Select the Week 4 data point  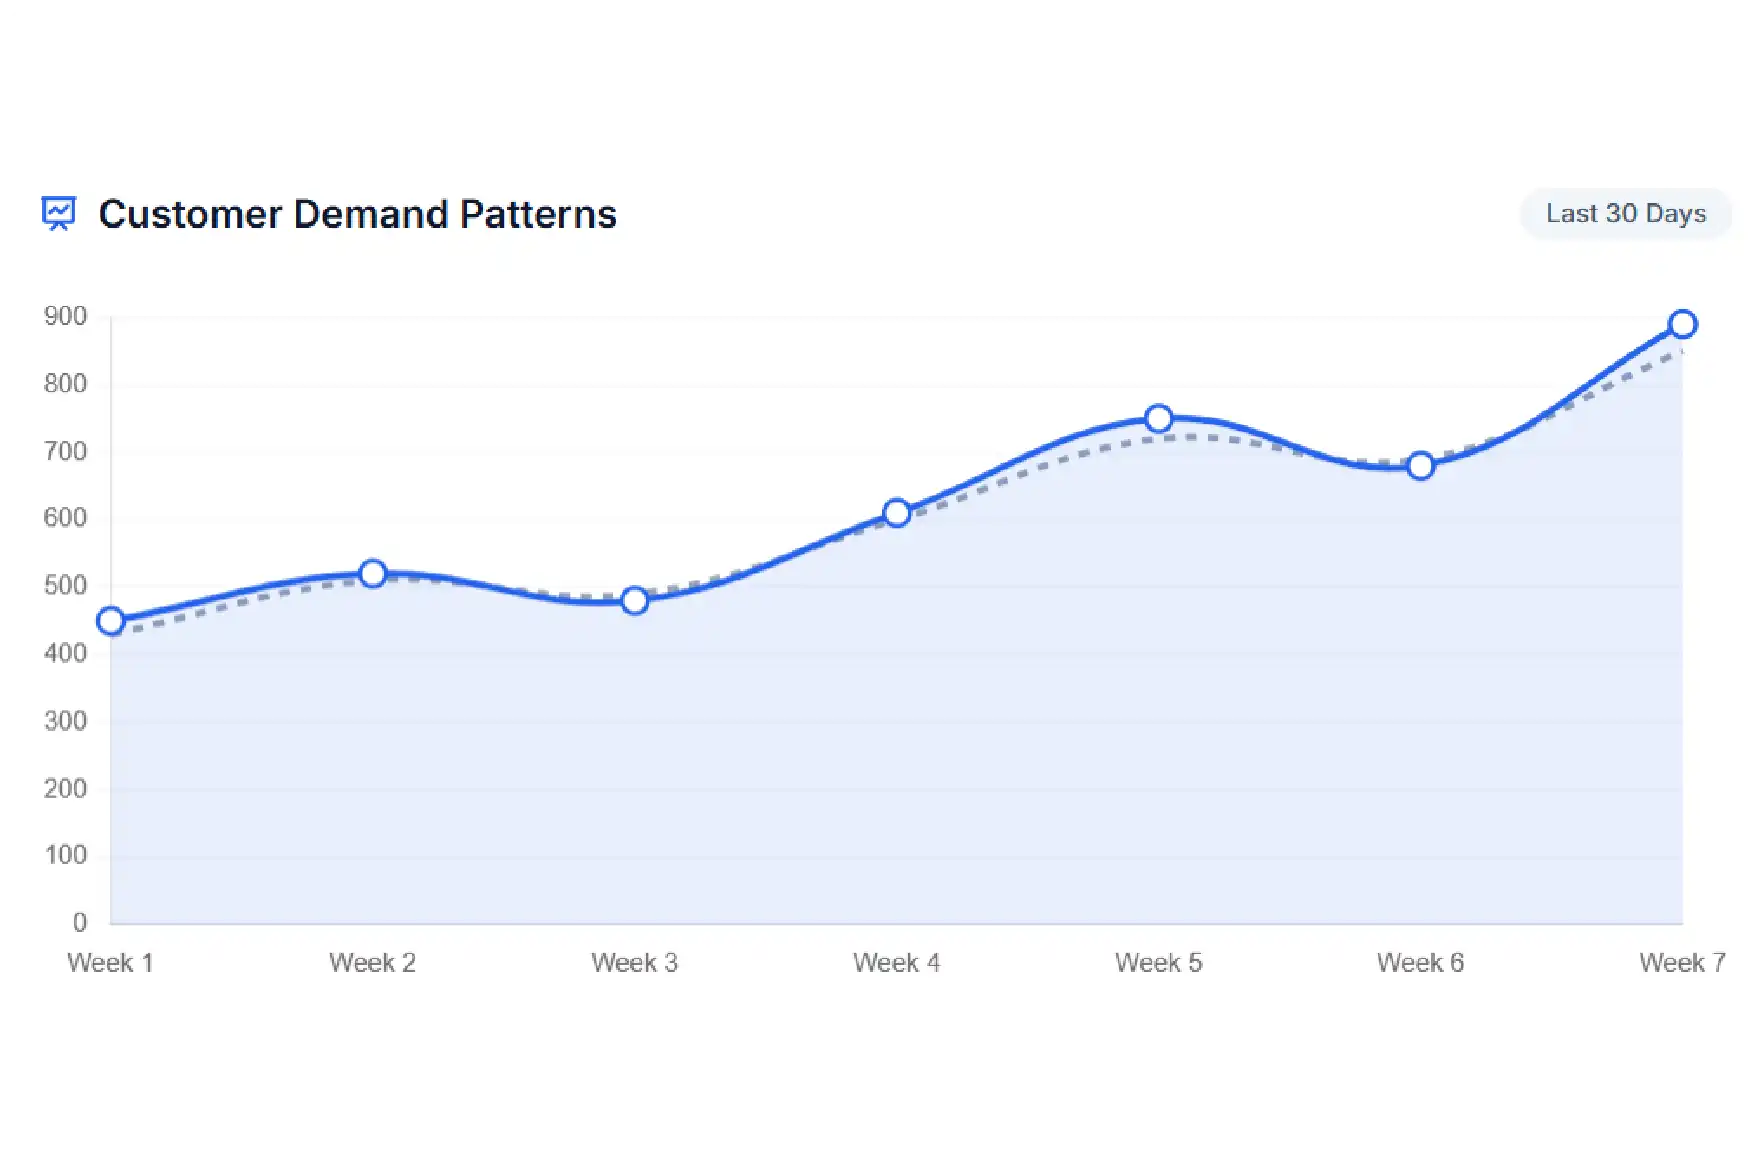[897, 513]
